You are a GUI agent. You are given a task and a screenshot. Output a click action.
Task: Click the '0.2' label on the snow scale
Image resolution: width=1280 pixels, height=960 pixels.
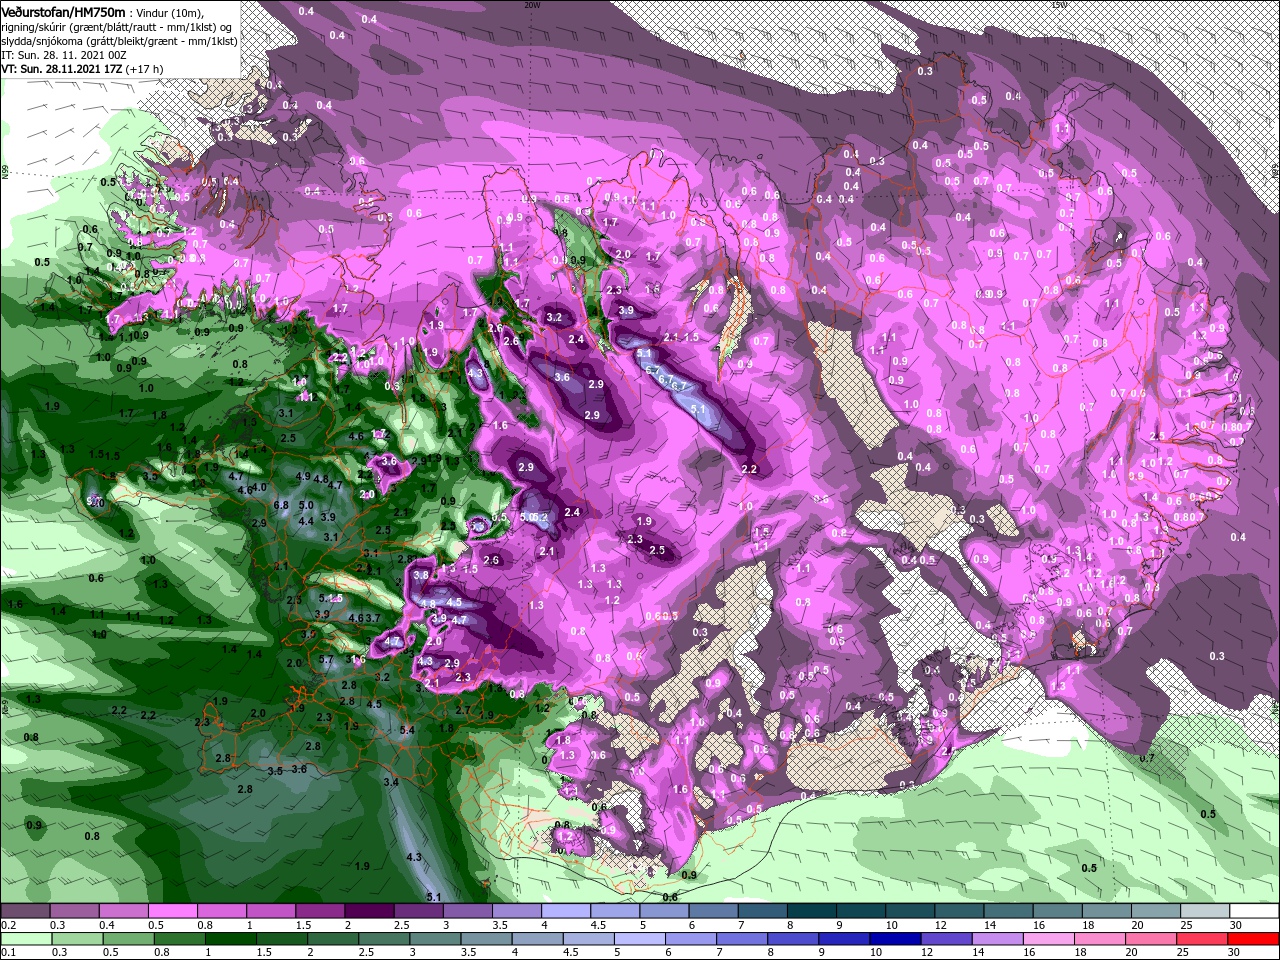coord(9,925)
